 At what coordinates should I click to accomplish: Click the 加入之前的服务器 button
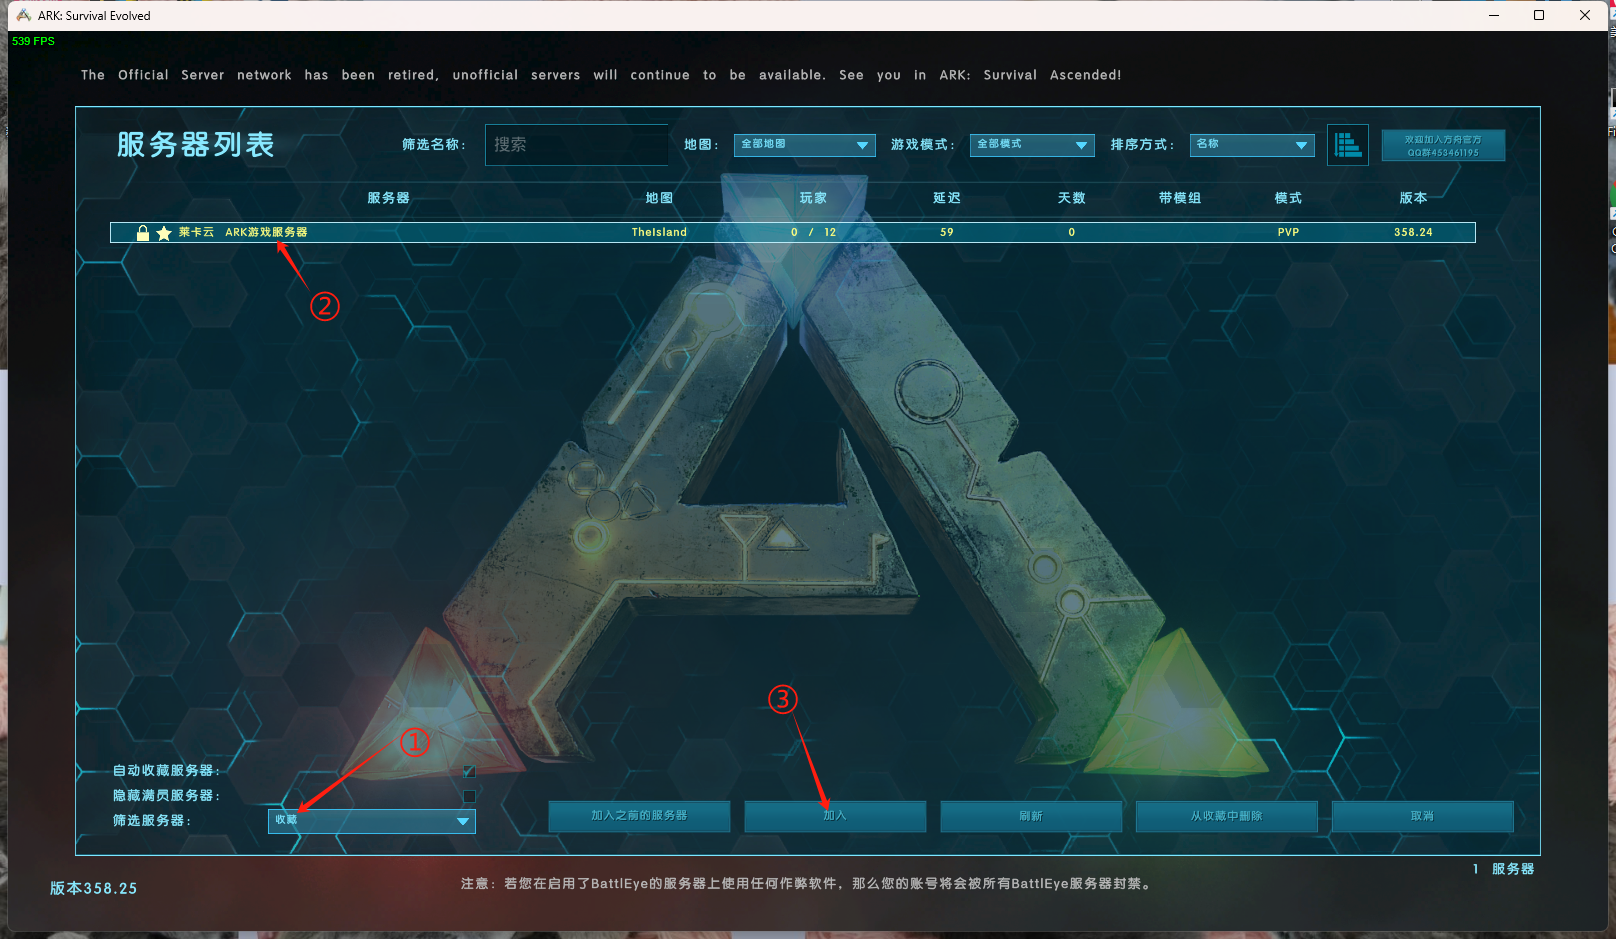tap(639, 816)
